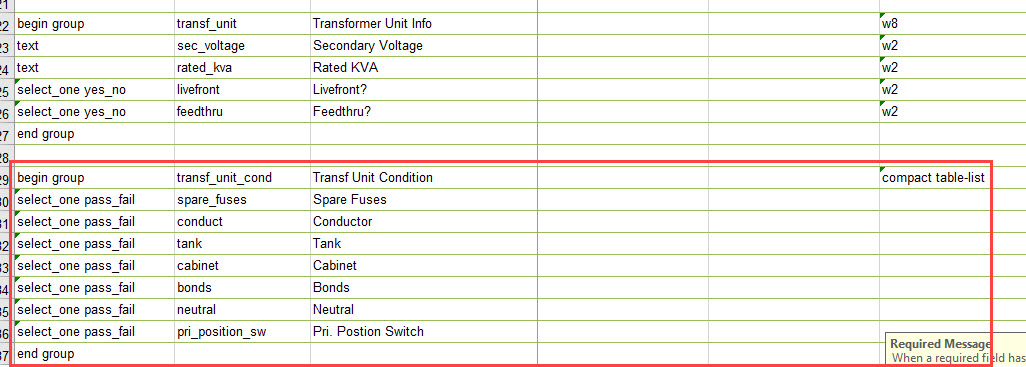Select the 'Cabinet' label cell

(x=423, y=266)
